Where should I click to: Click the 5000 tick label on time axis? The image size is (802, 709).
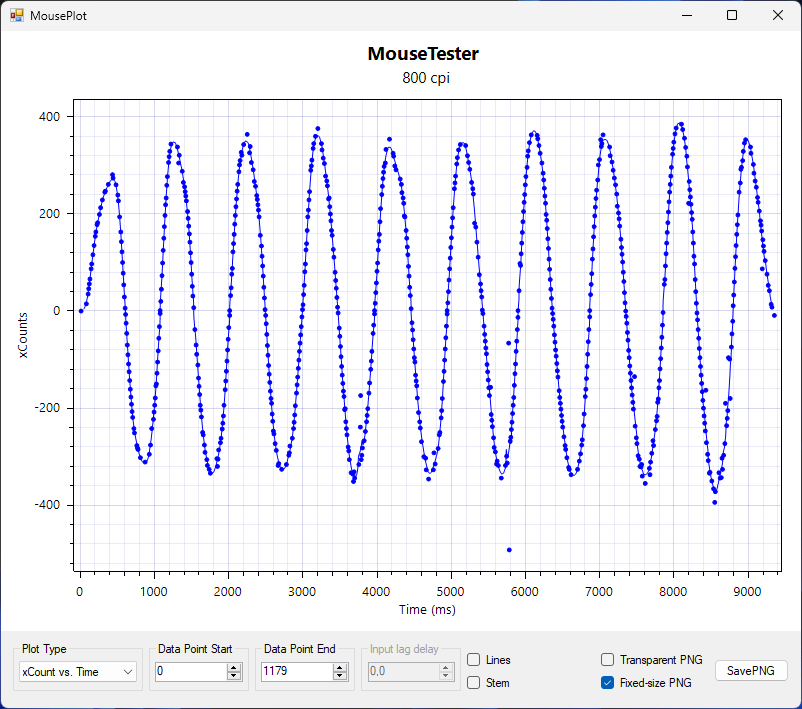click(x=450, y=592)
